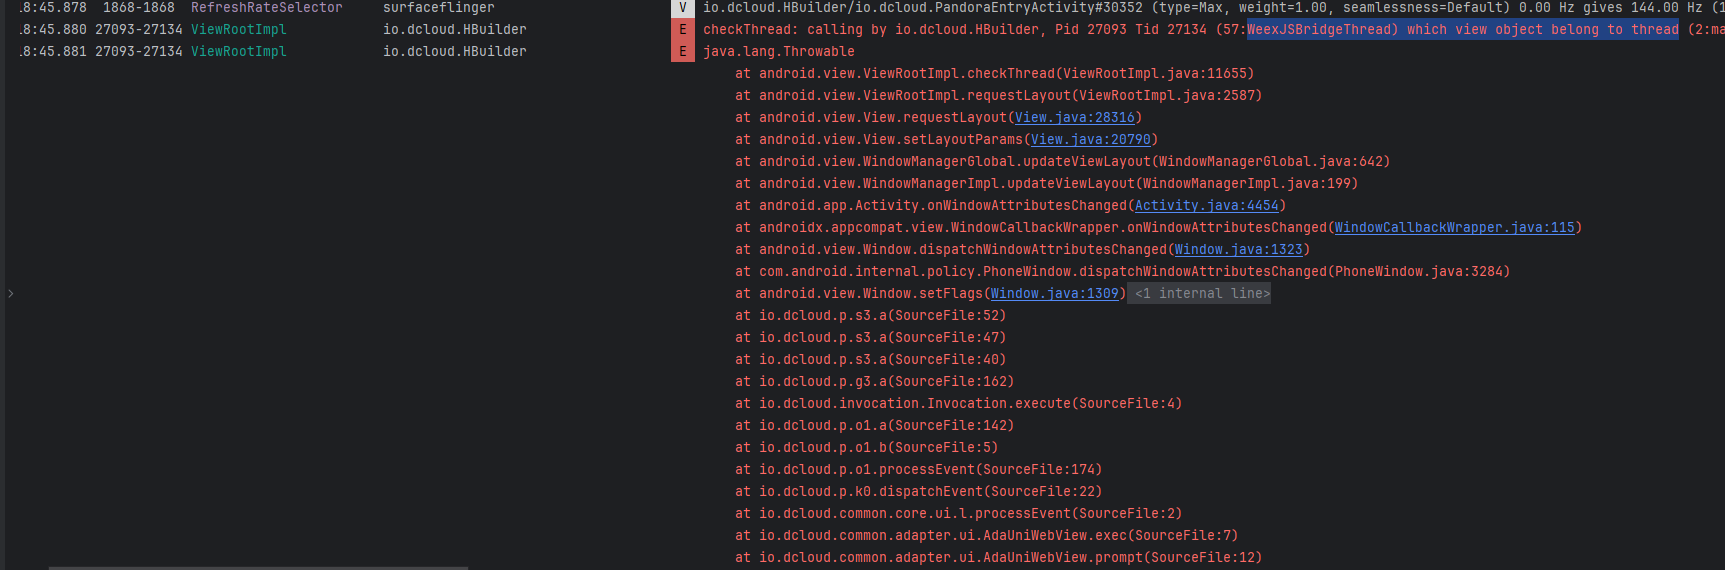Follow the Activity.java:4454 link
Viewport: 1725px width, 570px height.
click(x=1207, y=206)
